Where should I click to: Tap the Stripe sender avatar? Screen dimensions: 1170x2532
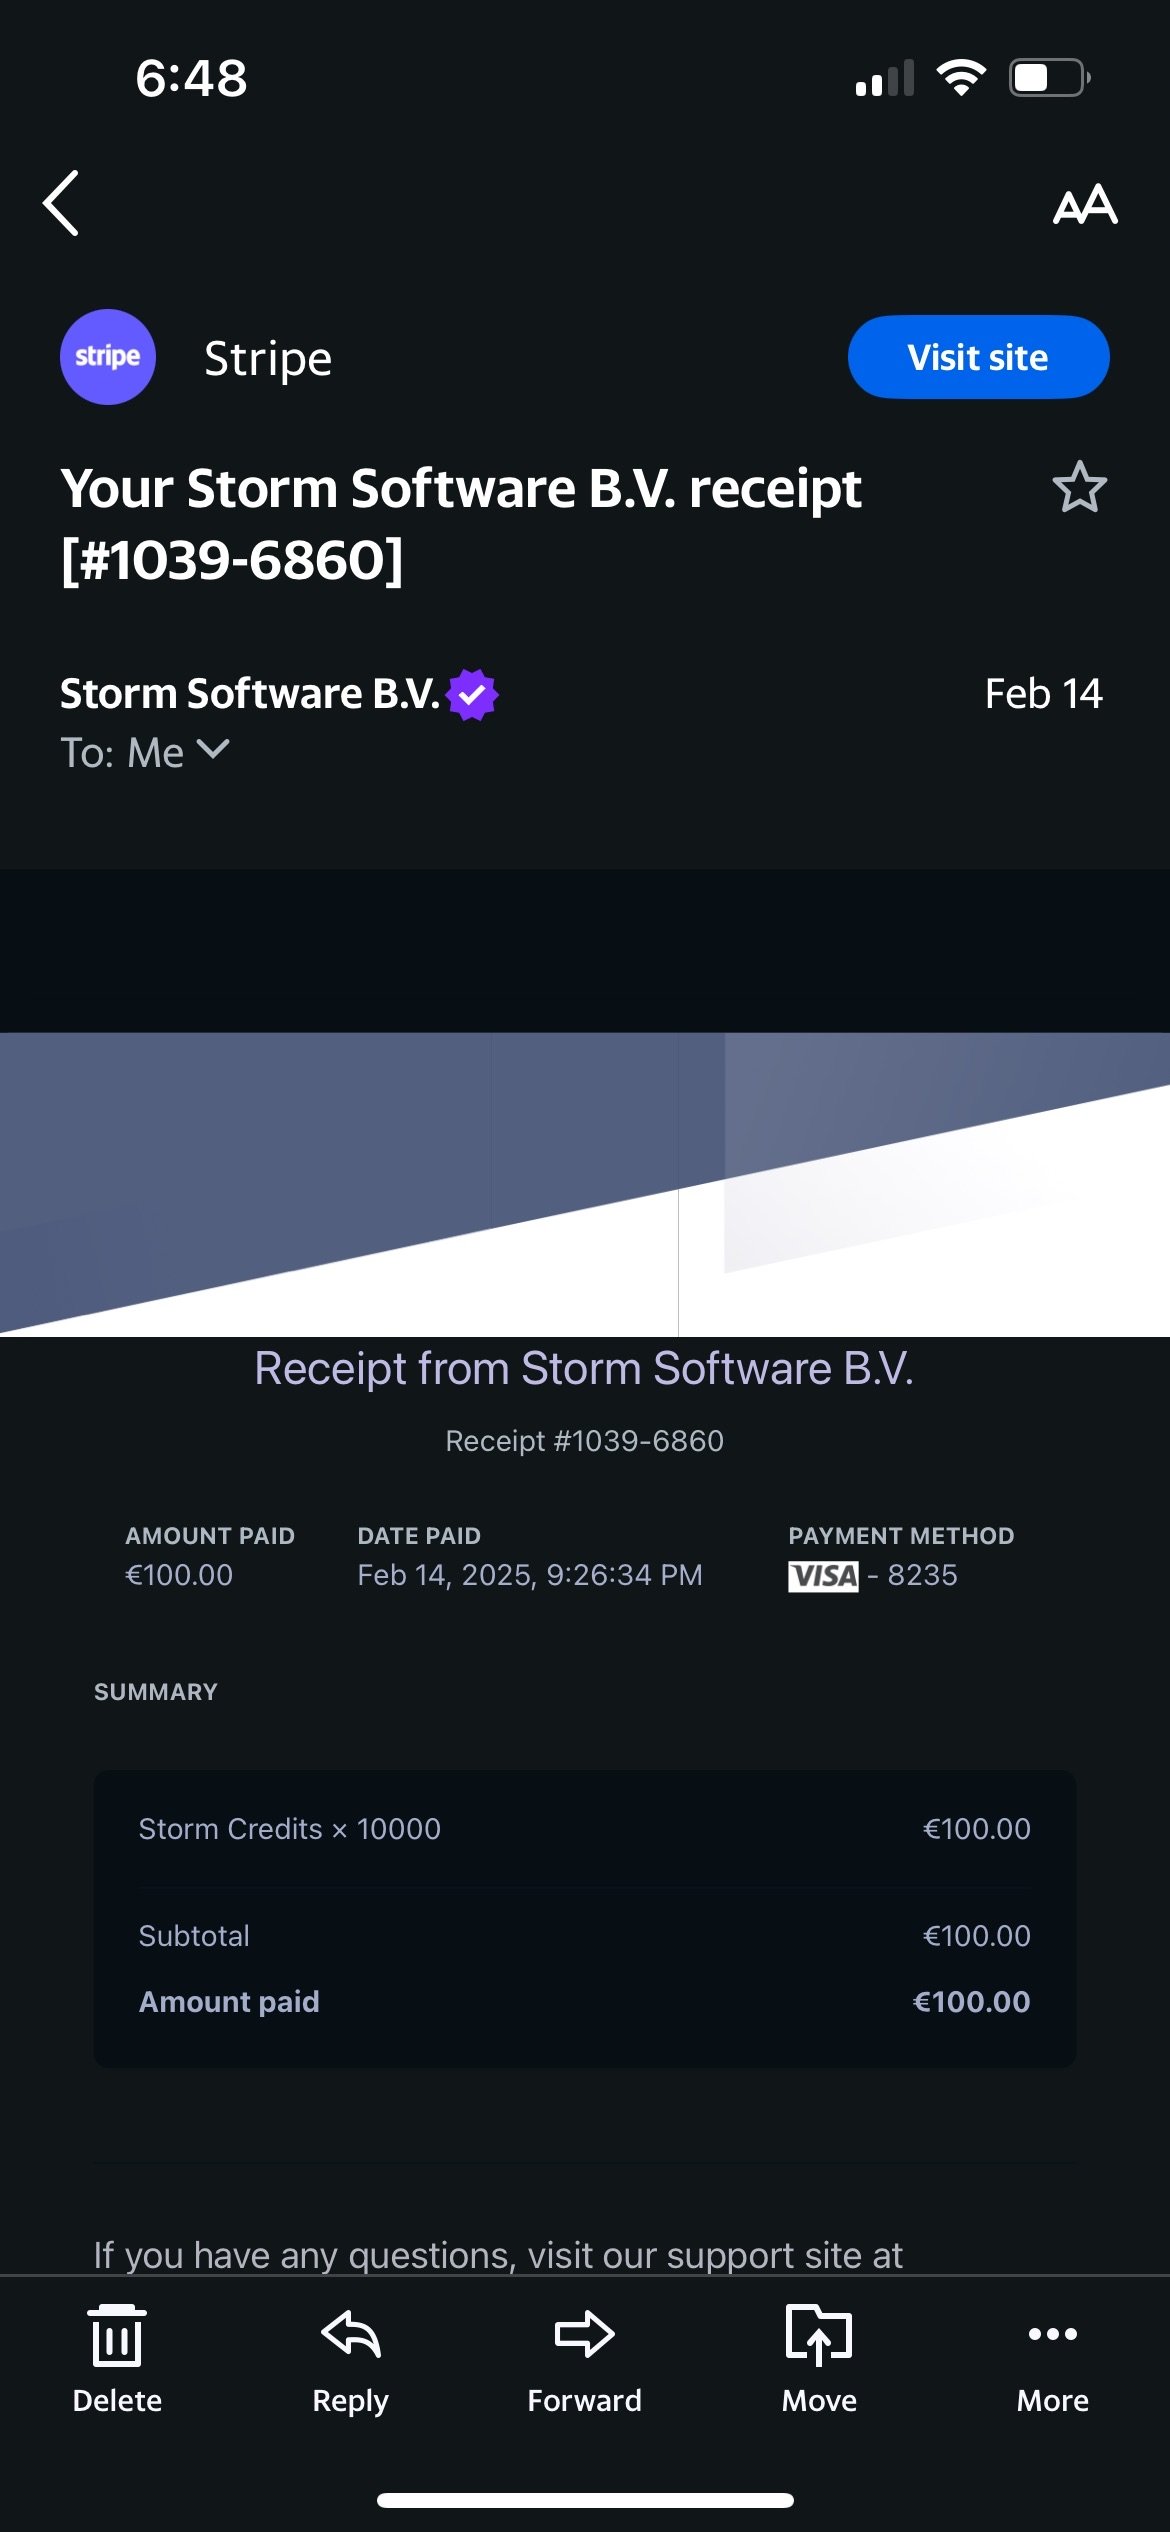click(x=108, y=357)
